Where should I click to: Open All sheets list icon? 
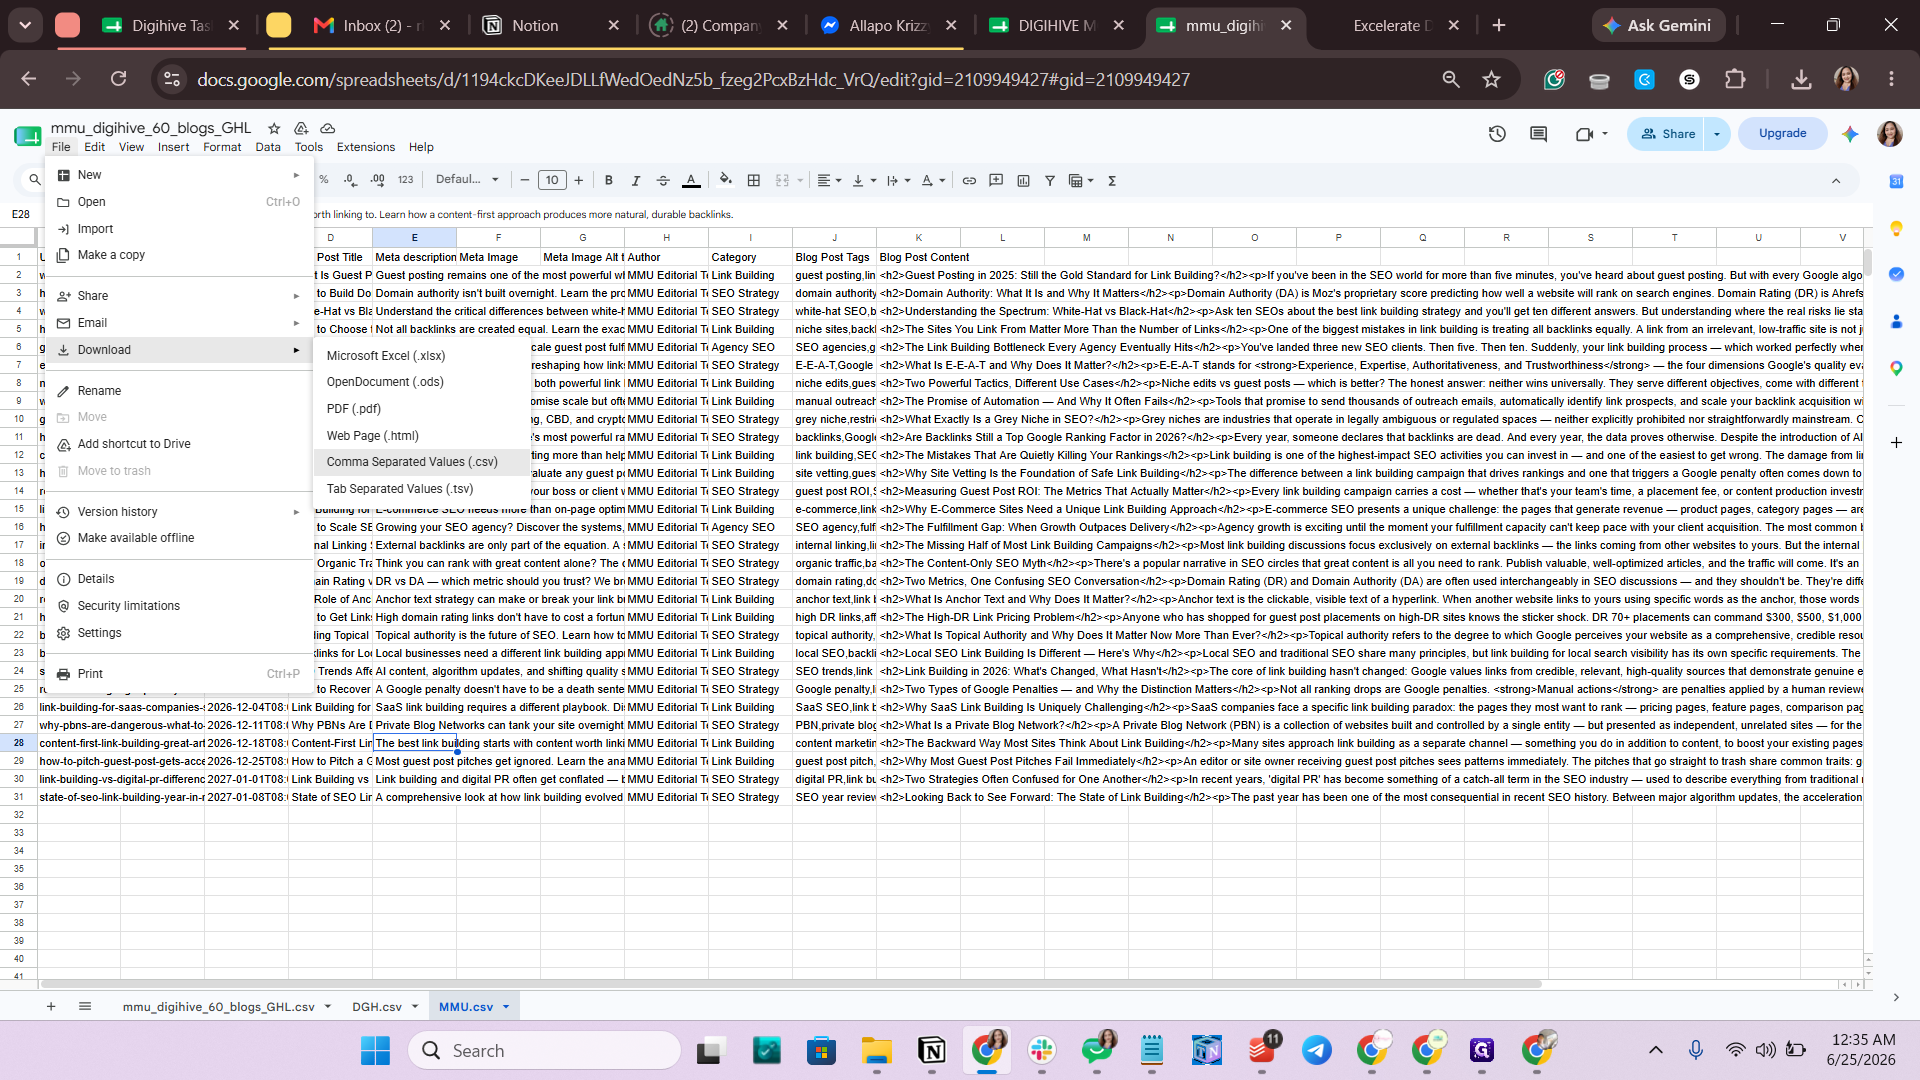click(85, 1006)
